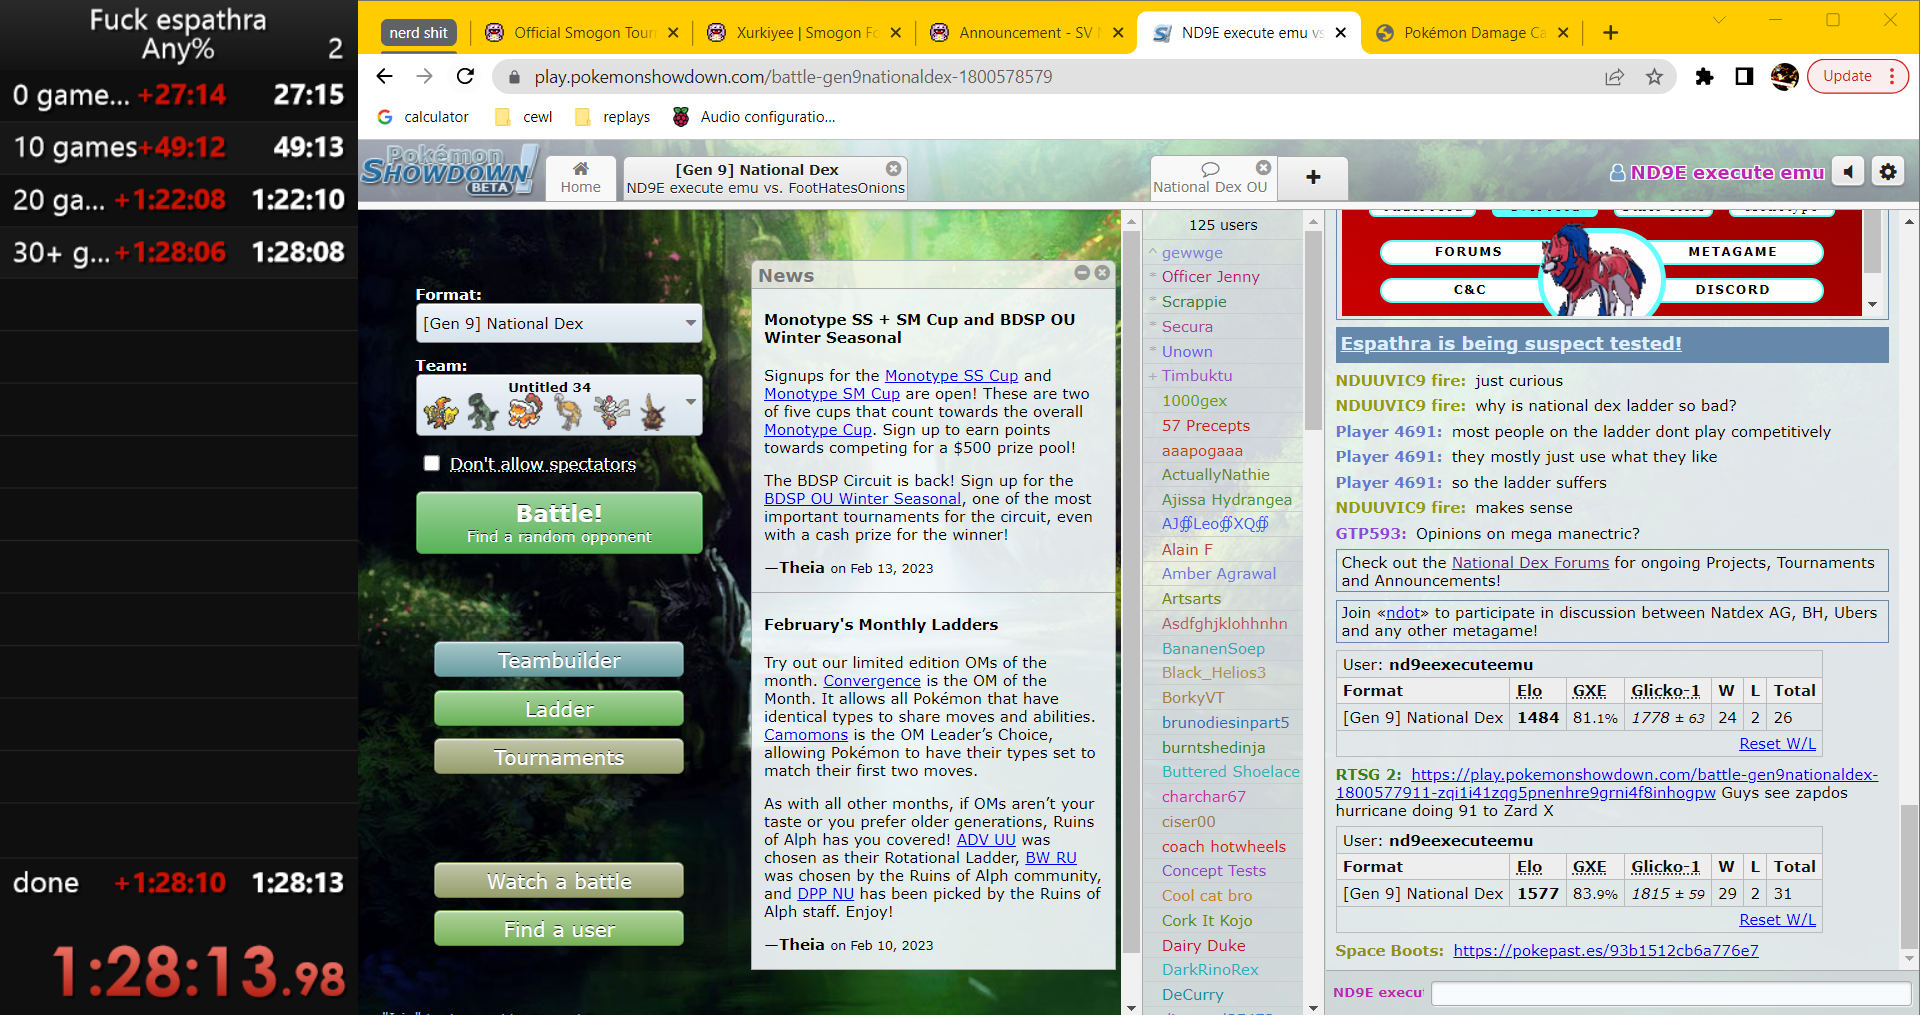The height and width of the screenshot is (1015, 1920).
Task: Click user Officer Jenny in list
Action: click(1210, 277)
